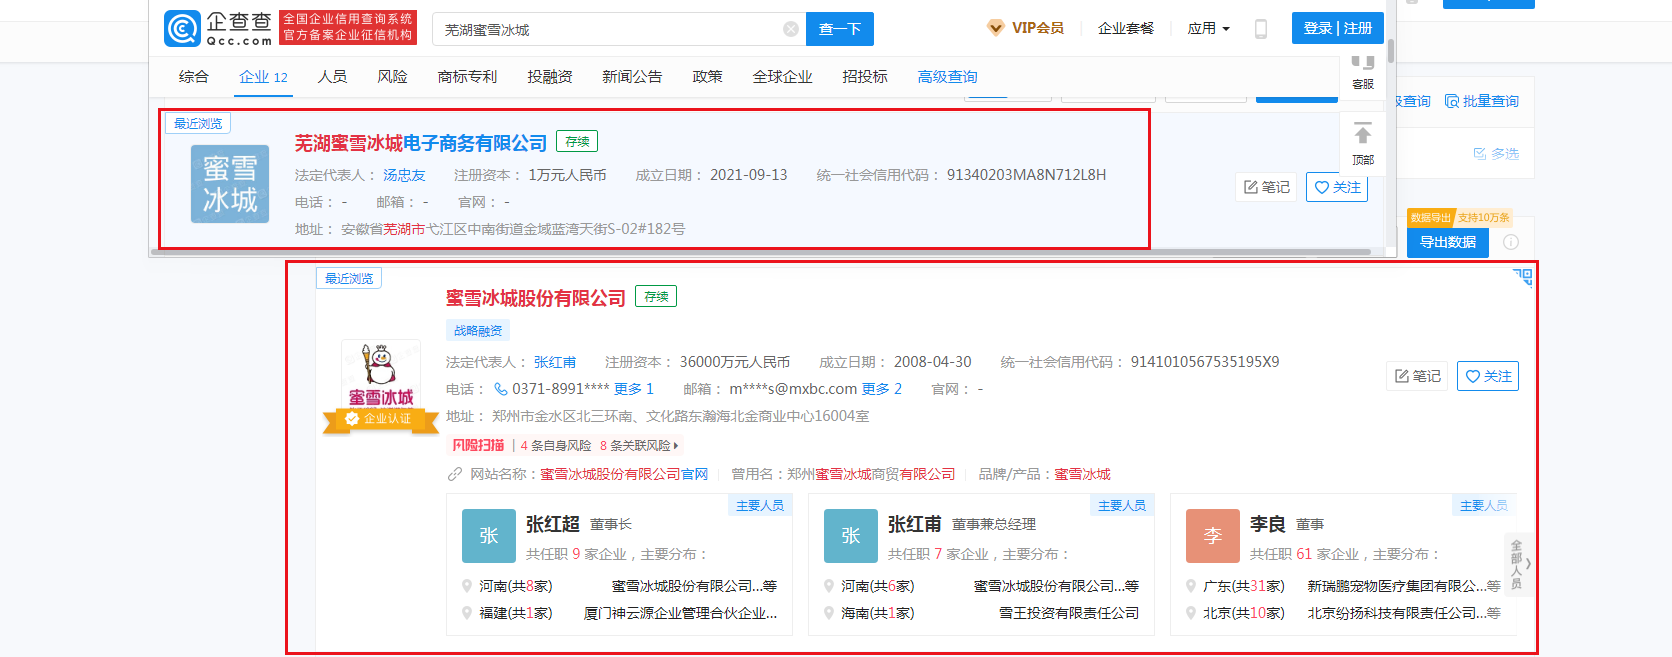Open the 应用 dropdown menu

tap(1209, 28)
